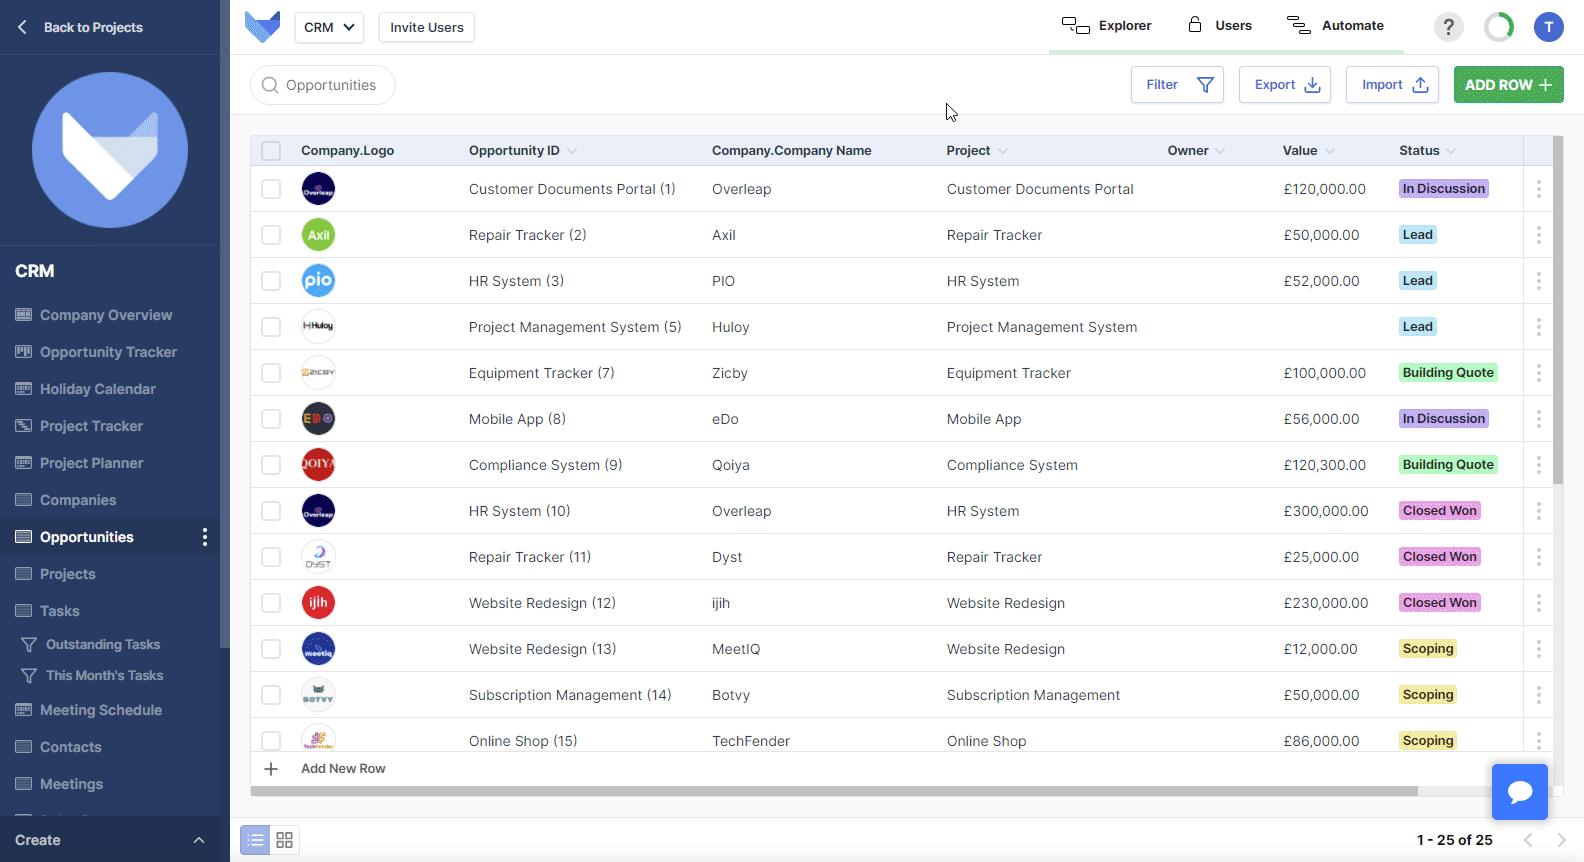
Task: Click the ijih company logo
Action: [318, 603]
